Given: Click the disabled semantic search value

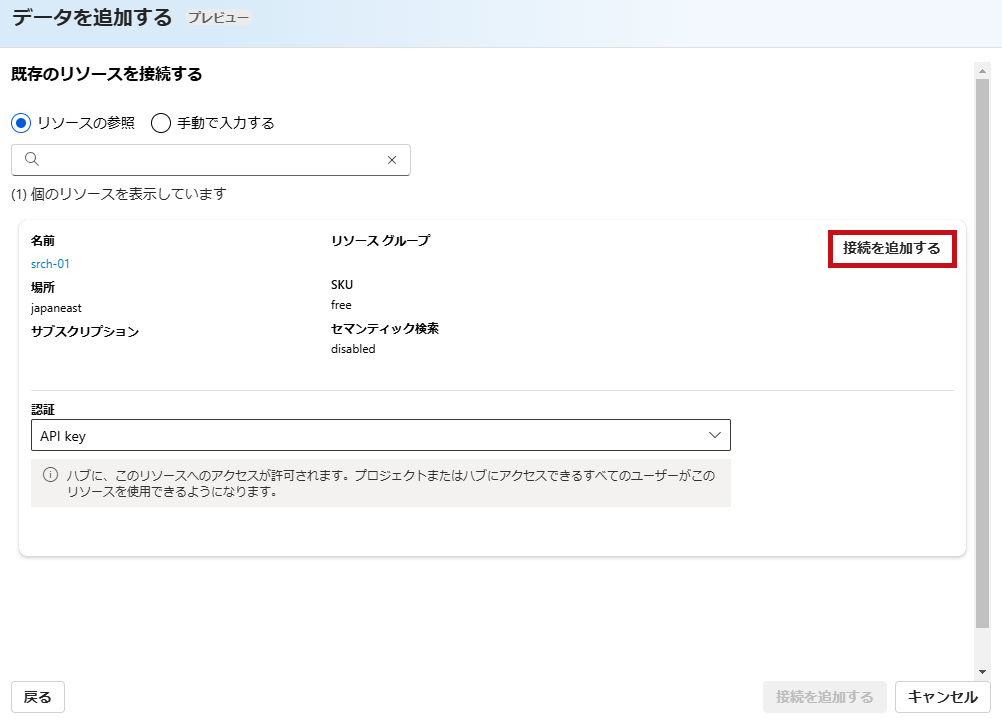Looking at the screenshot, I should click(353, 350).
